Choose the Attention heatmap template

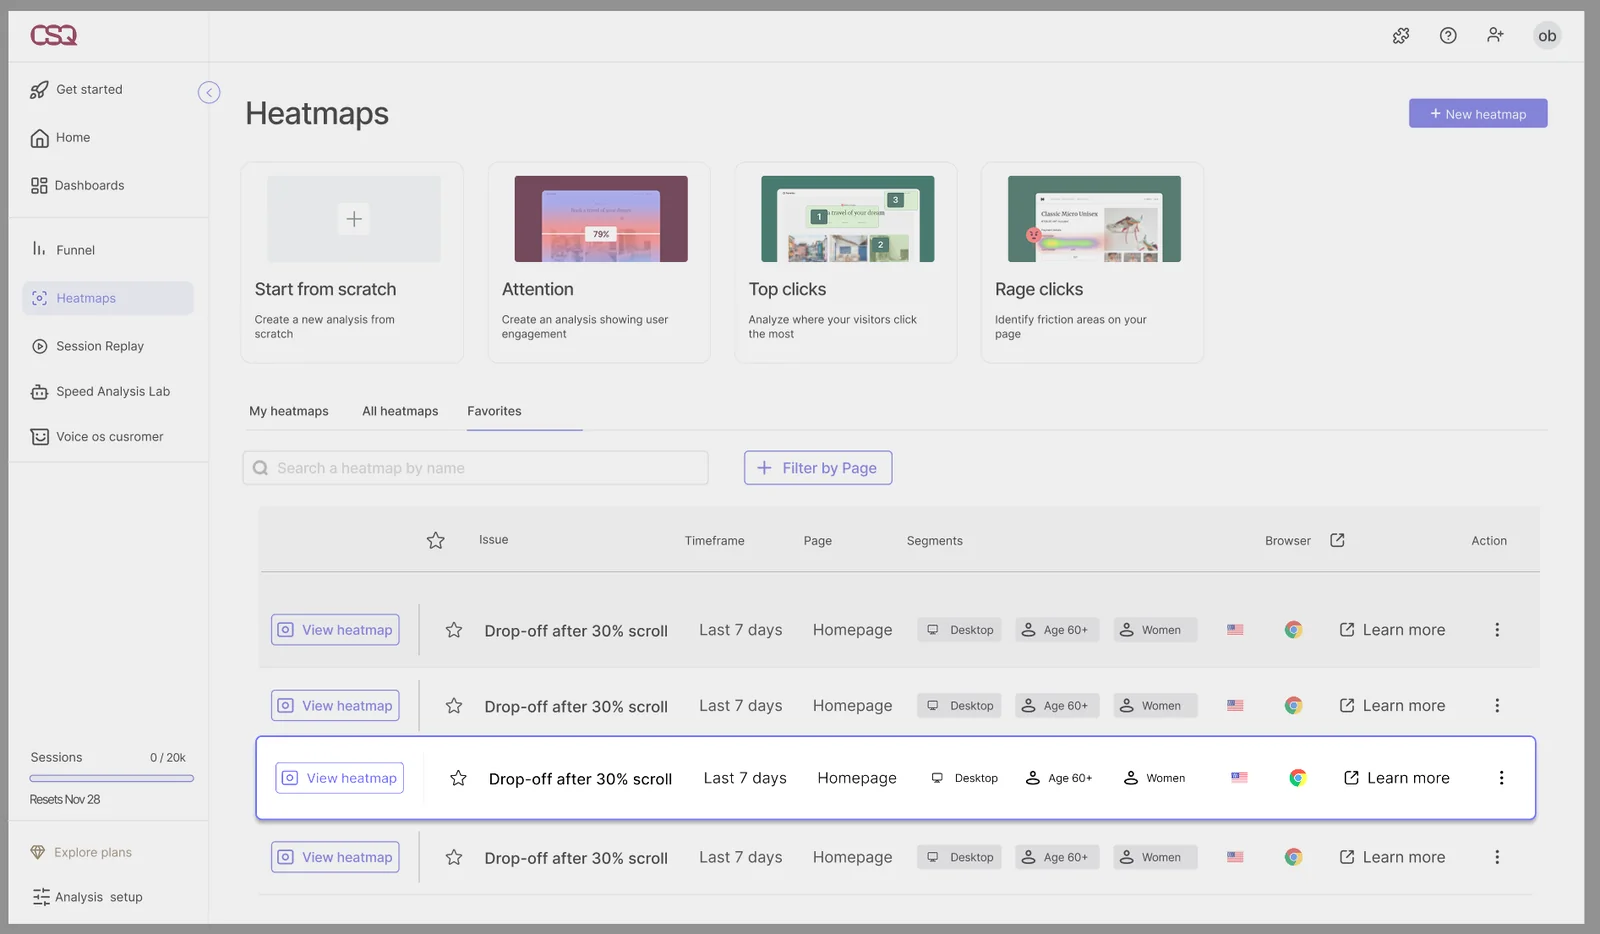pos(599,262)
